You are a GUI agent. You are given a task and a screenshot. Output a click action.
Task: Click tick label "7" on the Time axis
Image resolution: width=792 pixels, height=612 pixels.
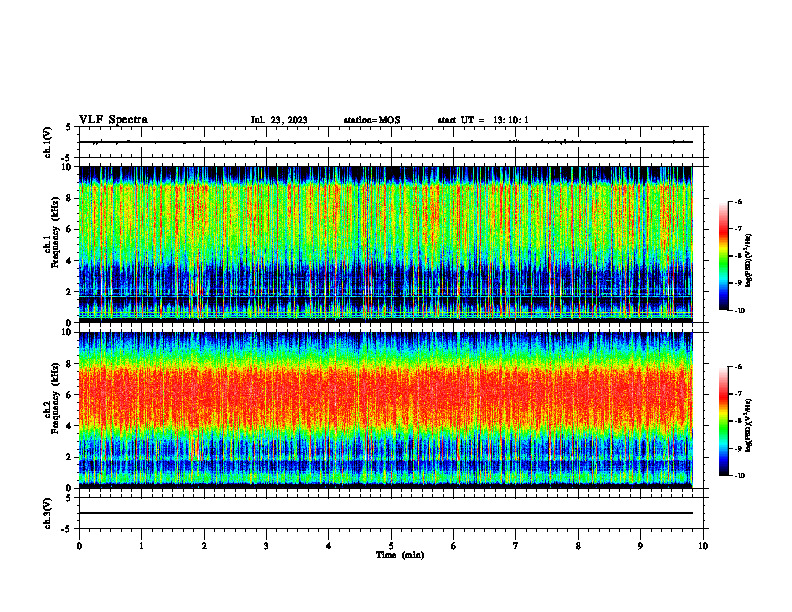coord(516,546)
